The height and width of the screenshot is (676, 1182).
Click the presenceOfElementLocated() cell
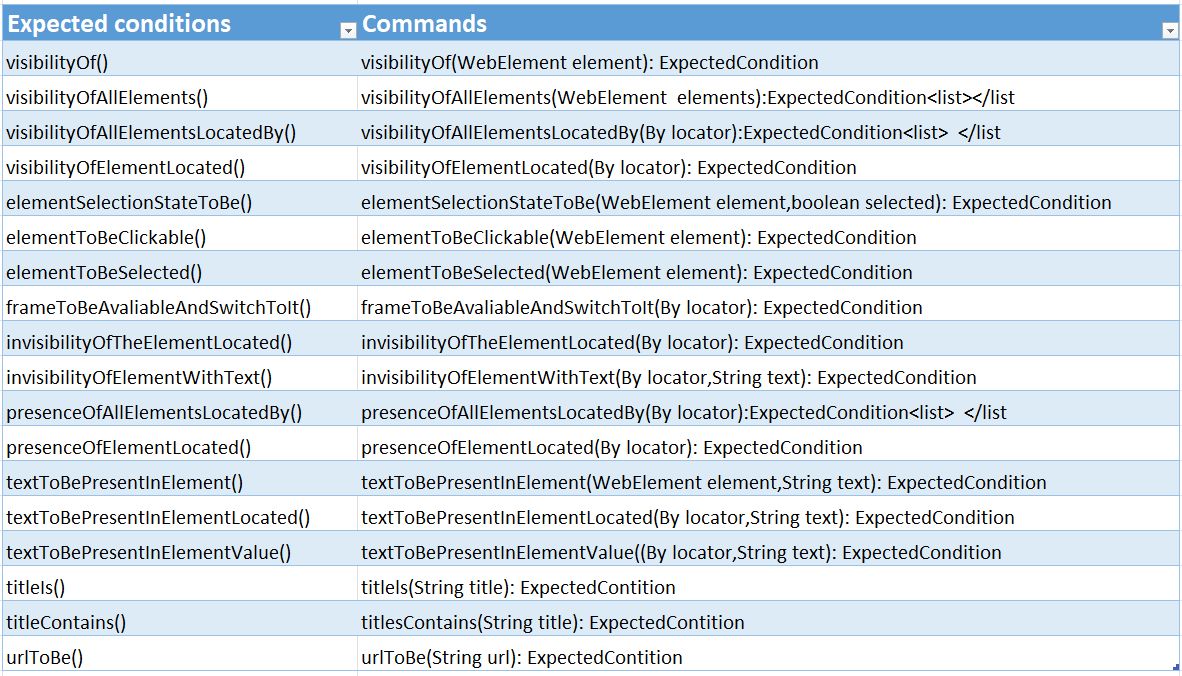pyautogui.click(x=179, y=448)
